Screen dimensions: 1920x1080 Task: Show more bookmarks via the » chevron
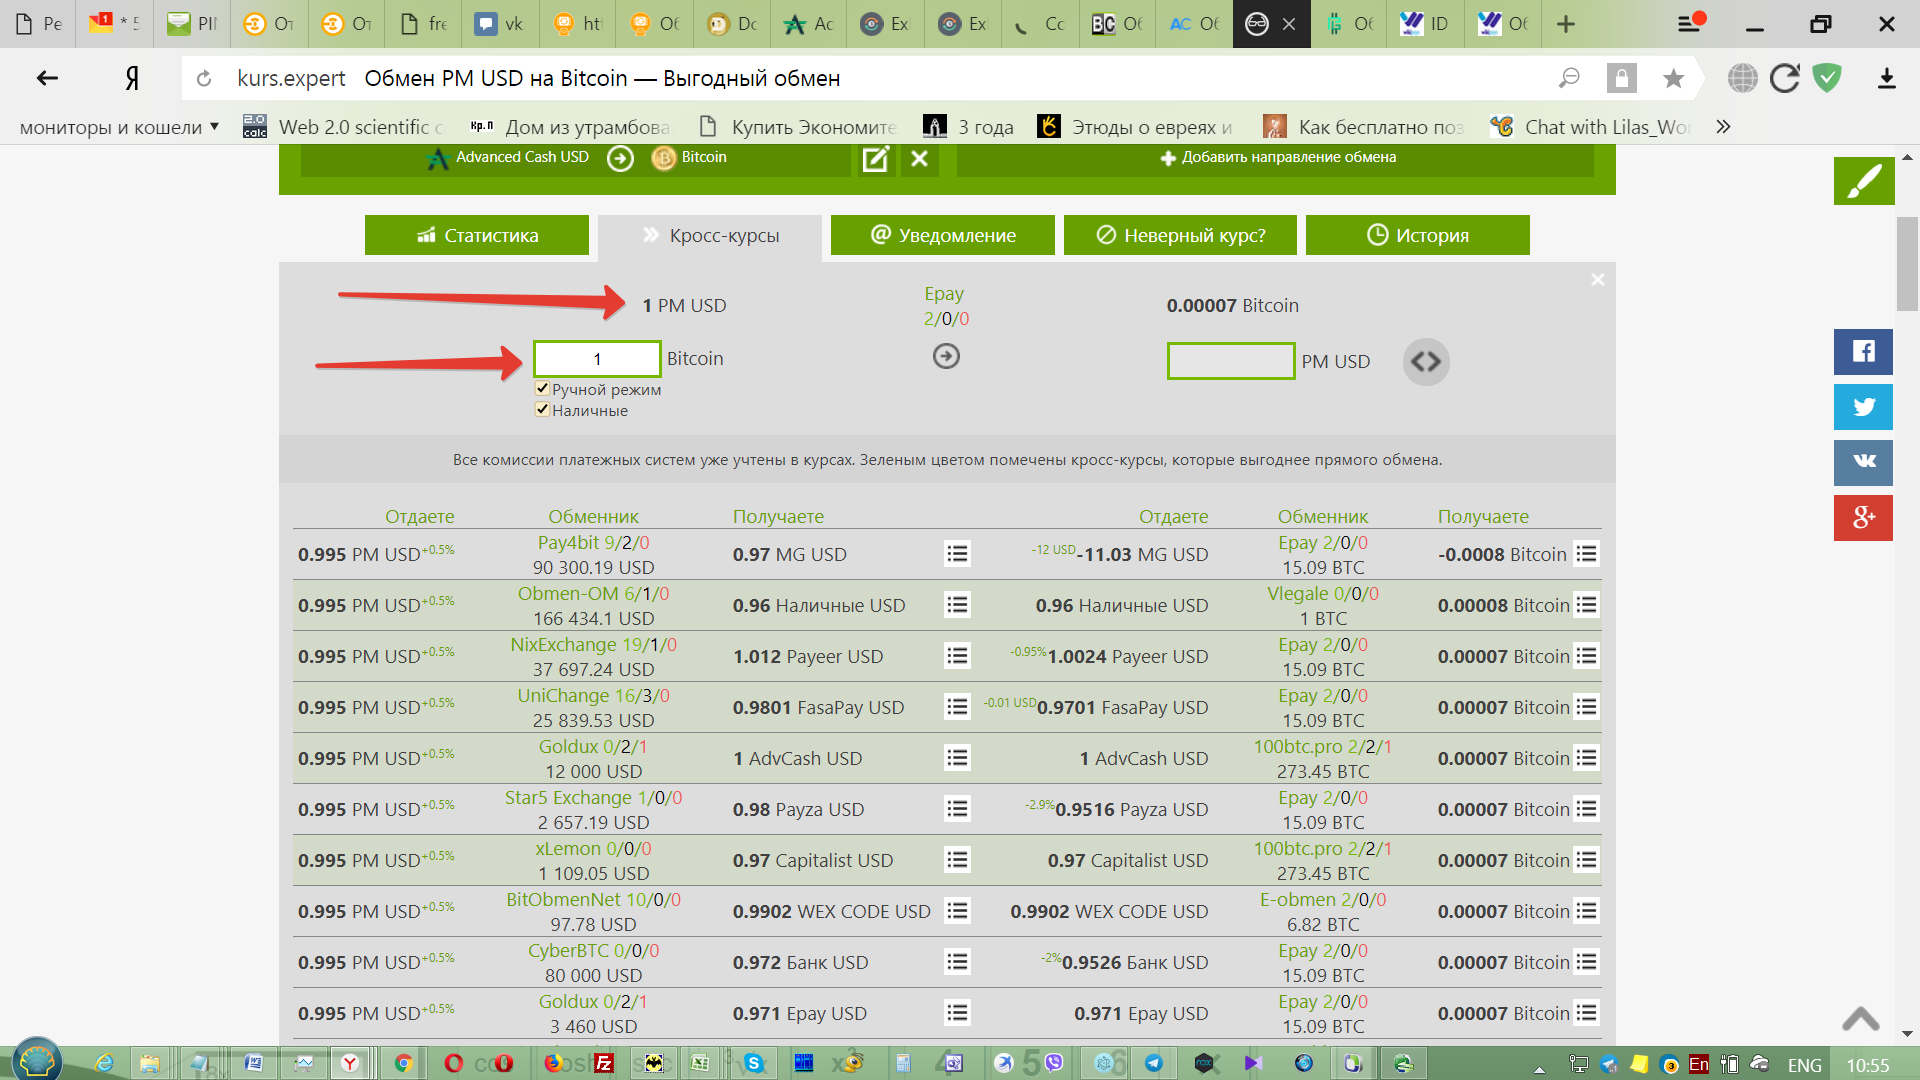click(1723, 127)
